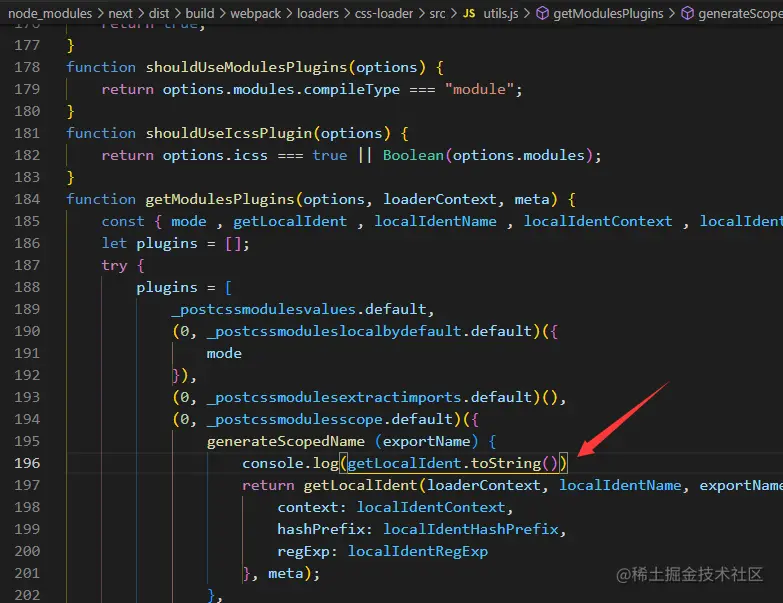The height and width of the screenshot is (603, 783).
Task: Click line number 196 in gutter
Action: (x=27, y=463)
